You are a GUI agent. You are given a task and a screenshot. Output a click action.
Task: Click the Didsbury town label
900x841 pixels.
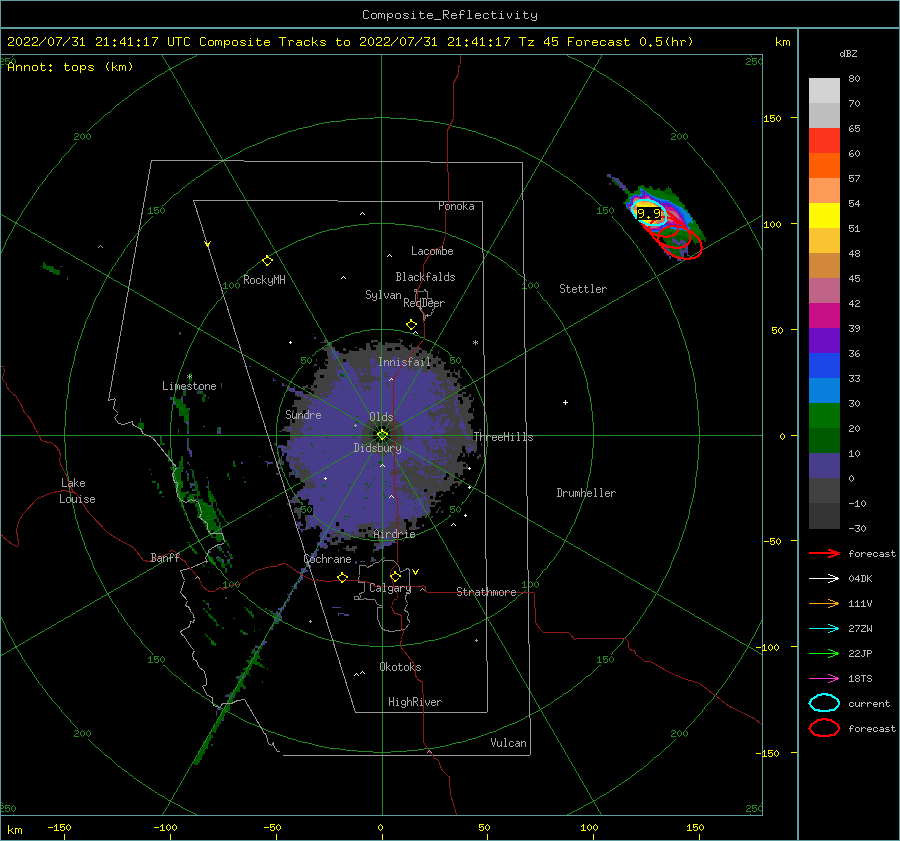[x=378, y=448]
